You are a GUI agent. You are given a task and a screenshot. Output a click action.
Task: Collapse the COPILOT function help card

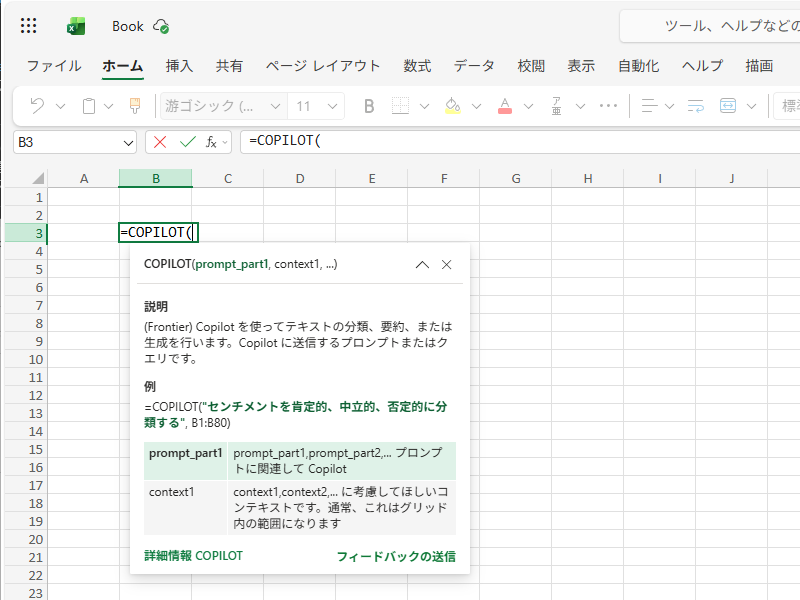pos(422,264)
